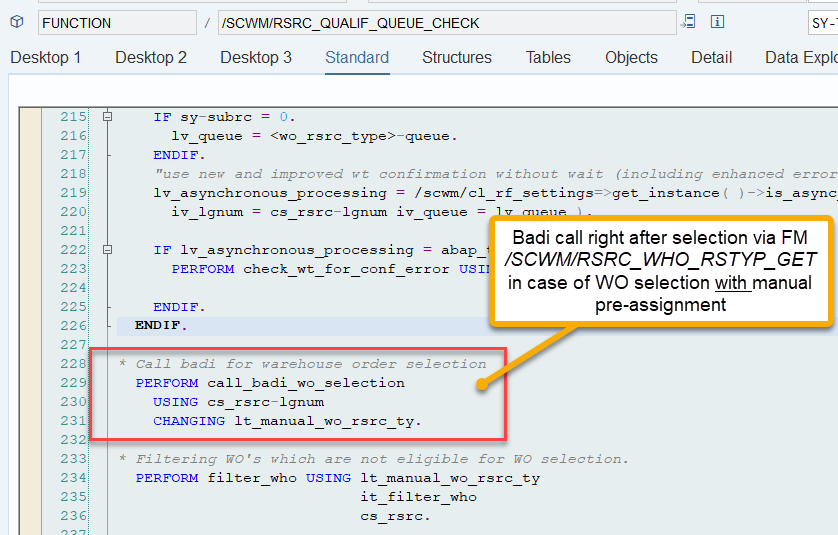The width and height of the screenshot is (838, 535).
Task: Click the text it_filter_who on line 235
Action: tap(418, 497)
